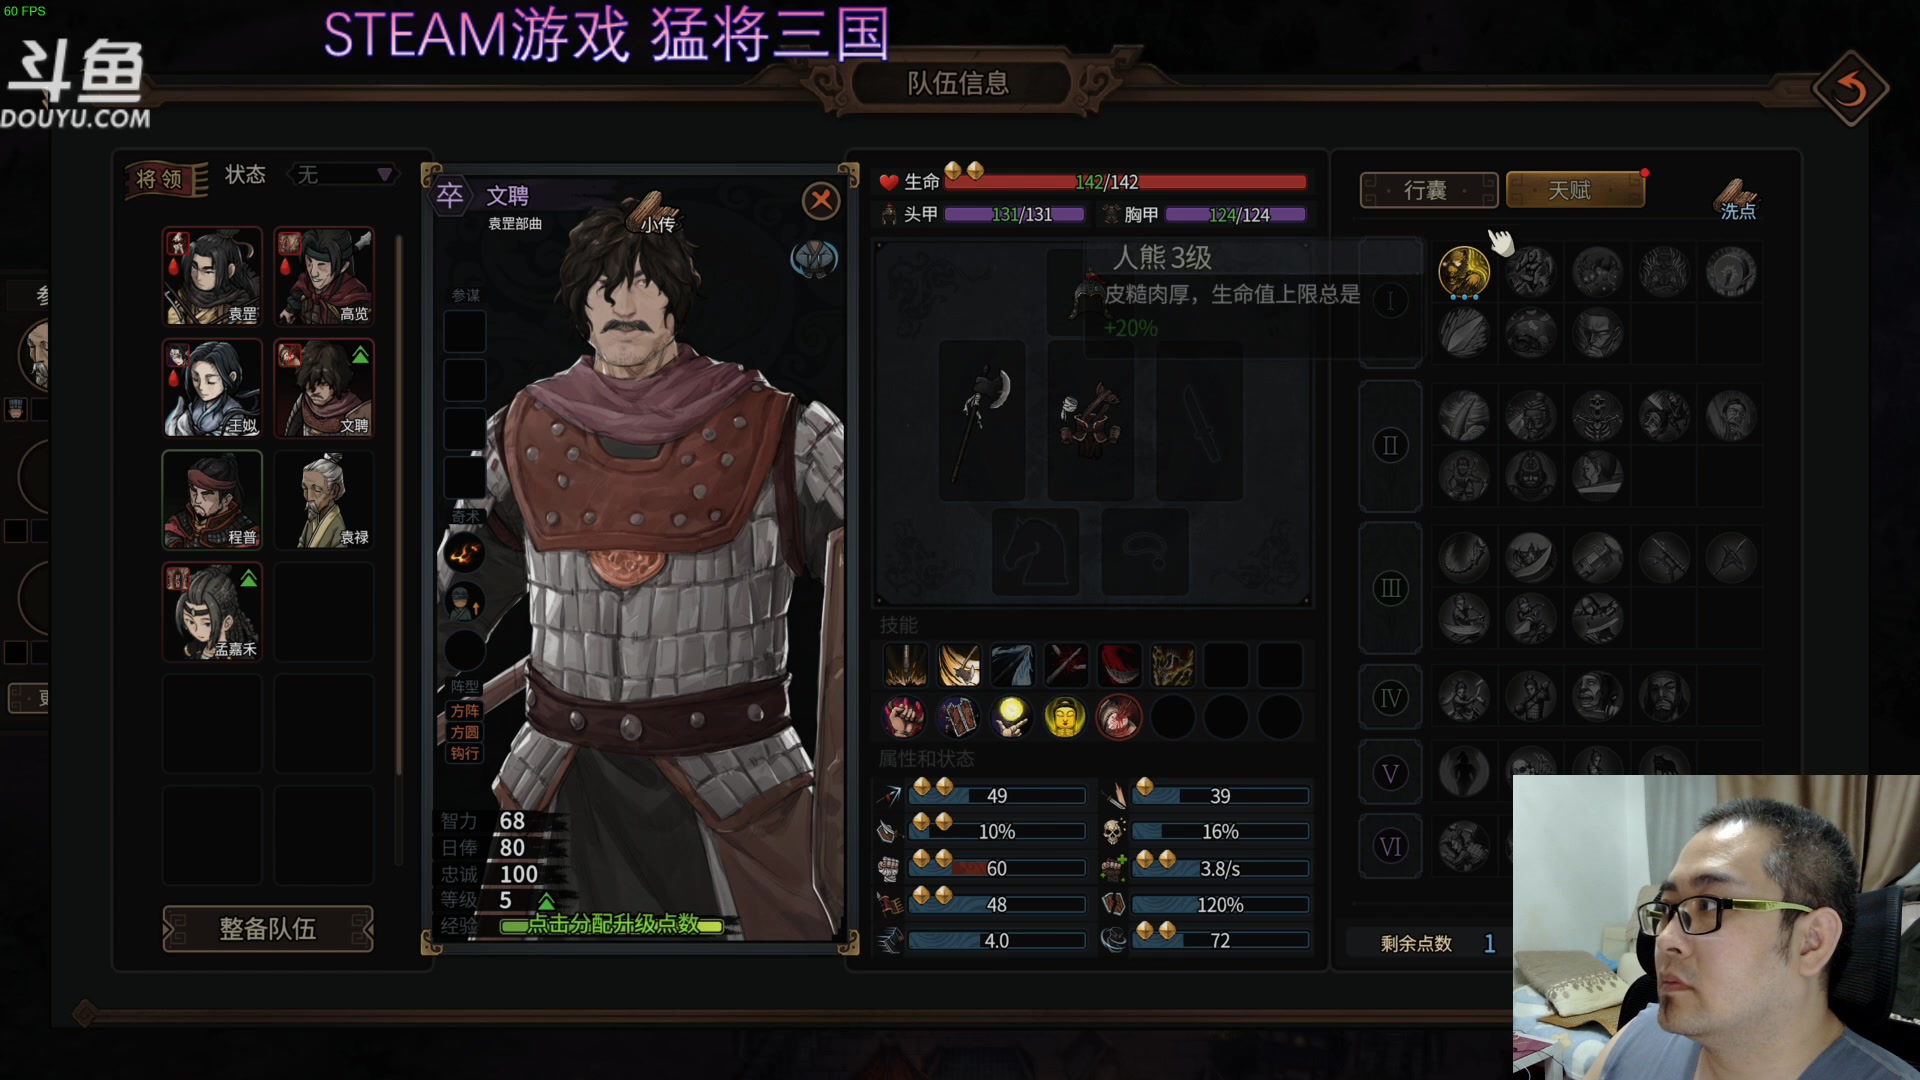Viewport: 1920px width, 1080px height.
Task: Toggle the 方圆 formation option
Action: coord(465,732)
